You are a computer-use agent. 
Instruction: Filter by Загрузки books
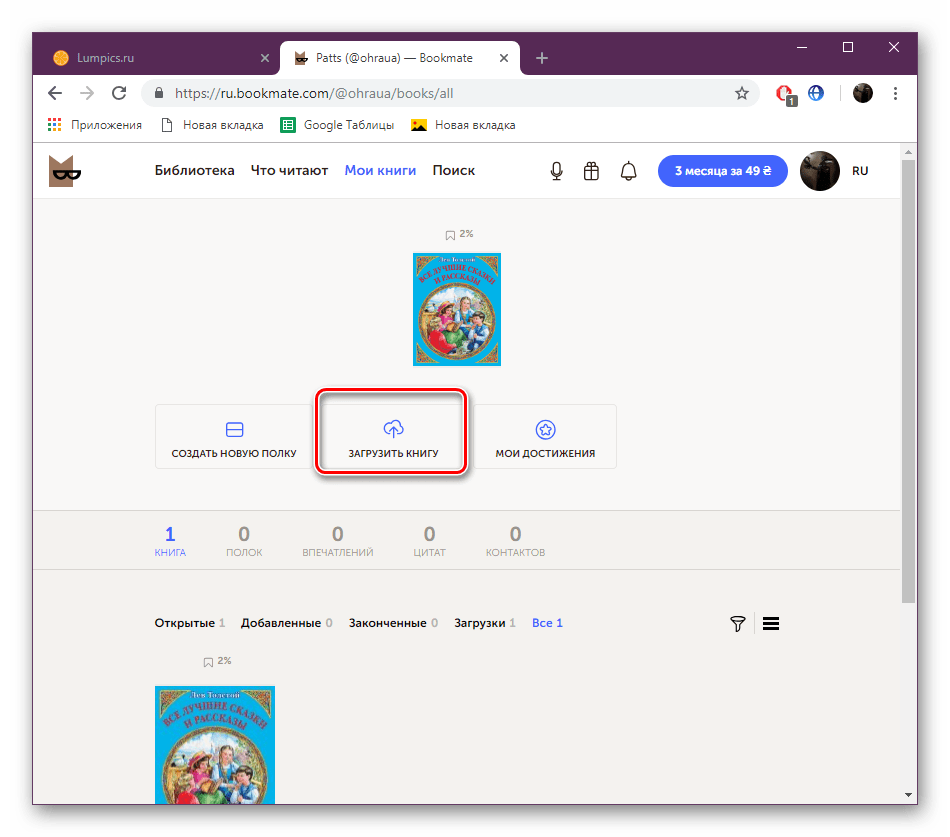pyautogui.click(x=485, y=623)
